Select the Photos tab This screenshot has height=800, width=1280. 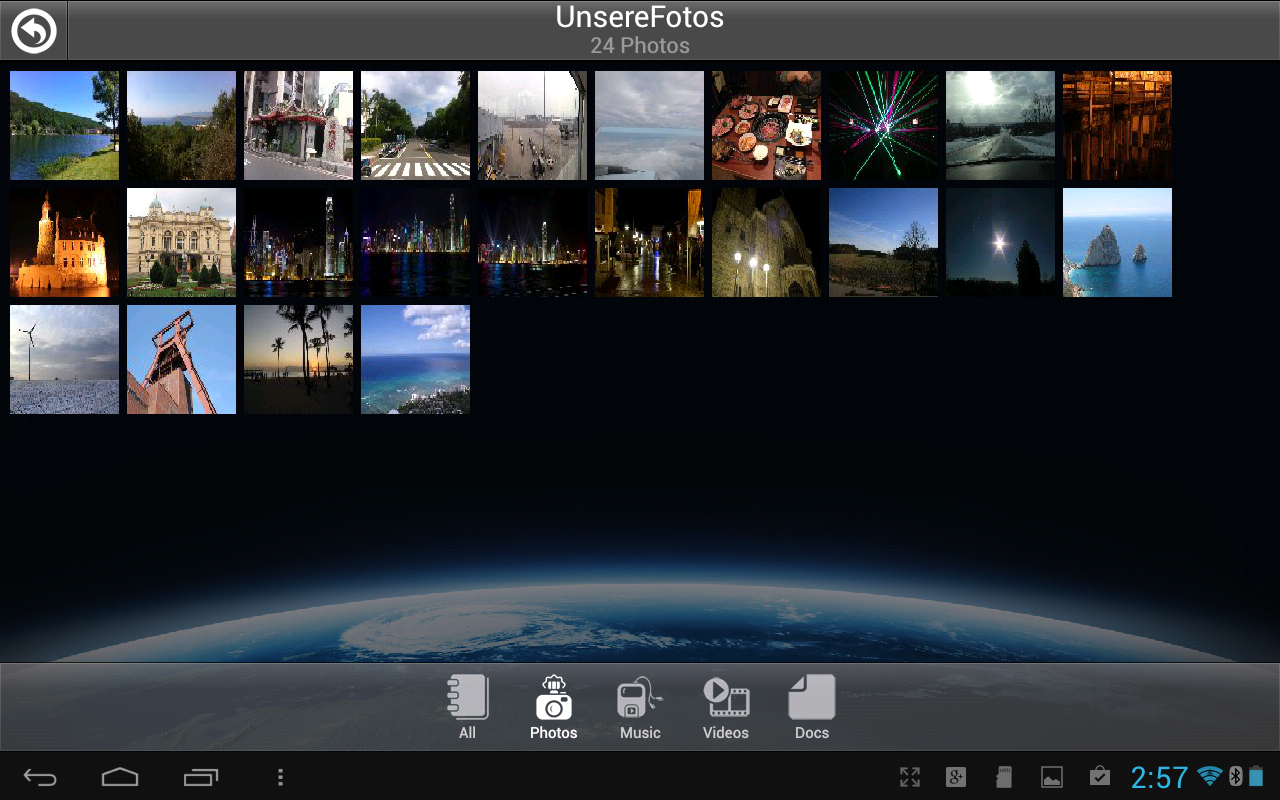(x=553, y=707)
